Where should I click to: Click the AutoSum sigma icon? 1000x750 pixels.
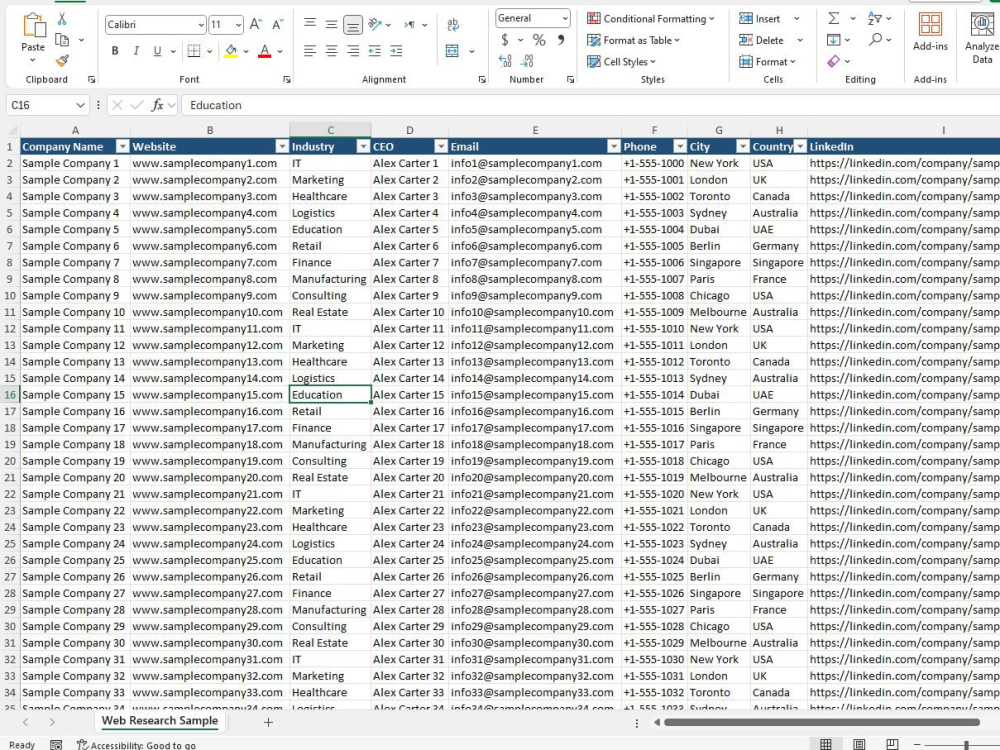coord(834,18)
